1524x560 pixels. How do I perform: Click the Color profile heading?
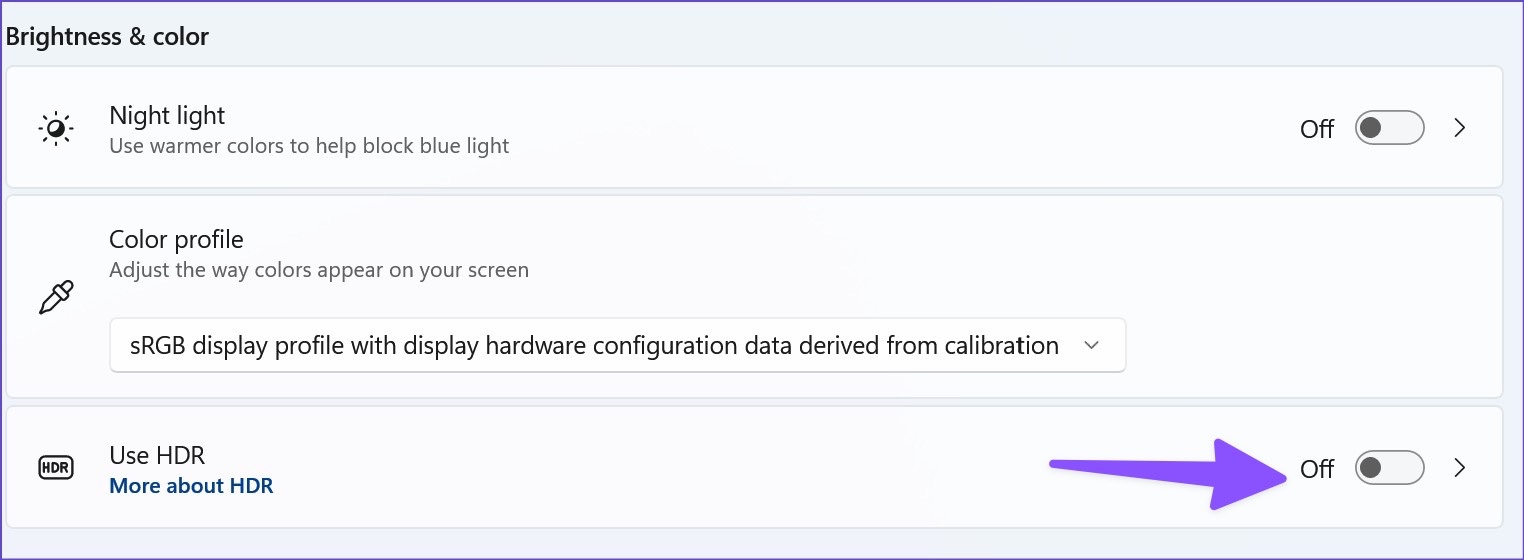tap(176, 240)
